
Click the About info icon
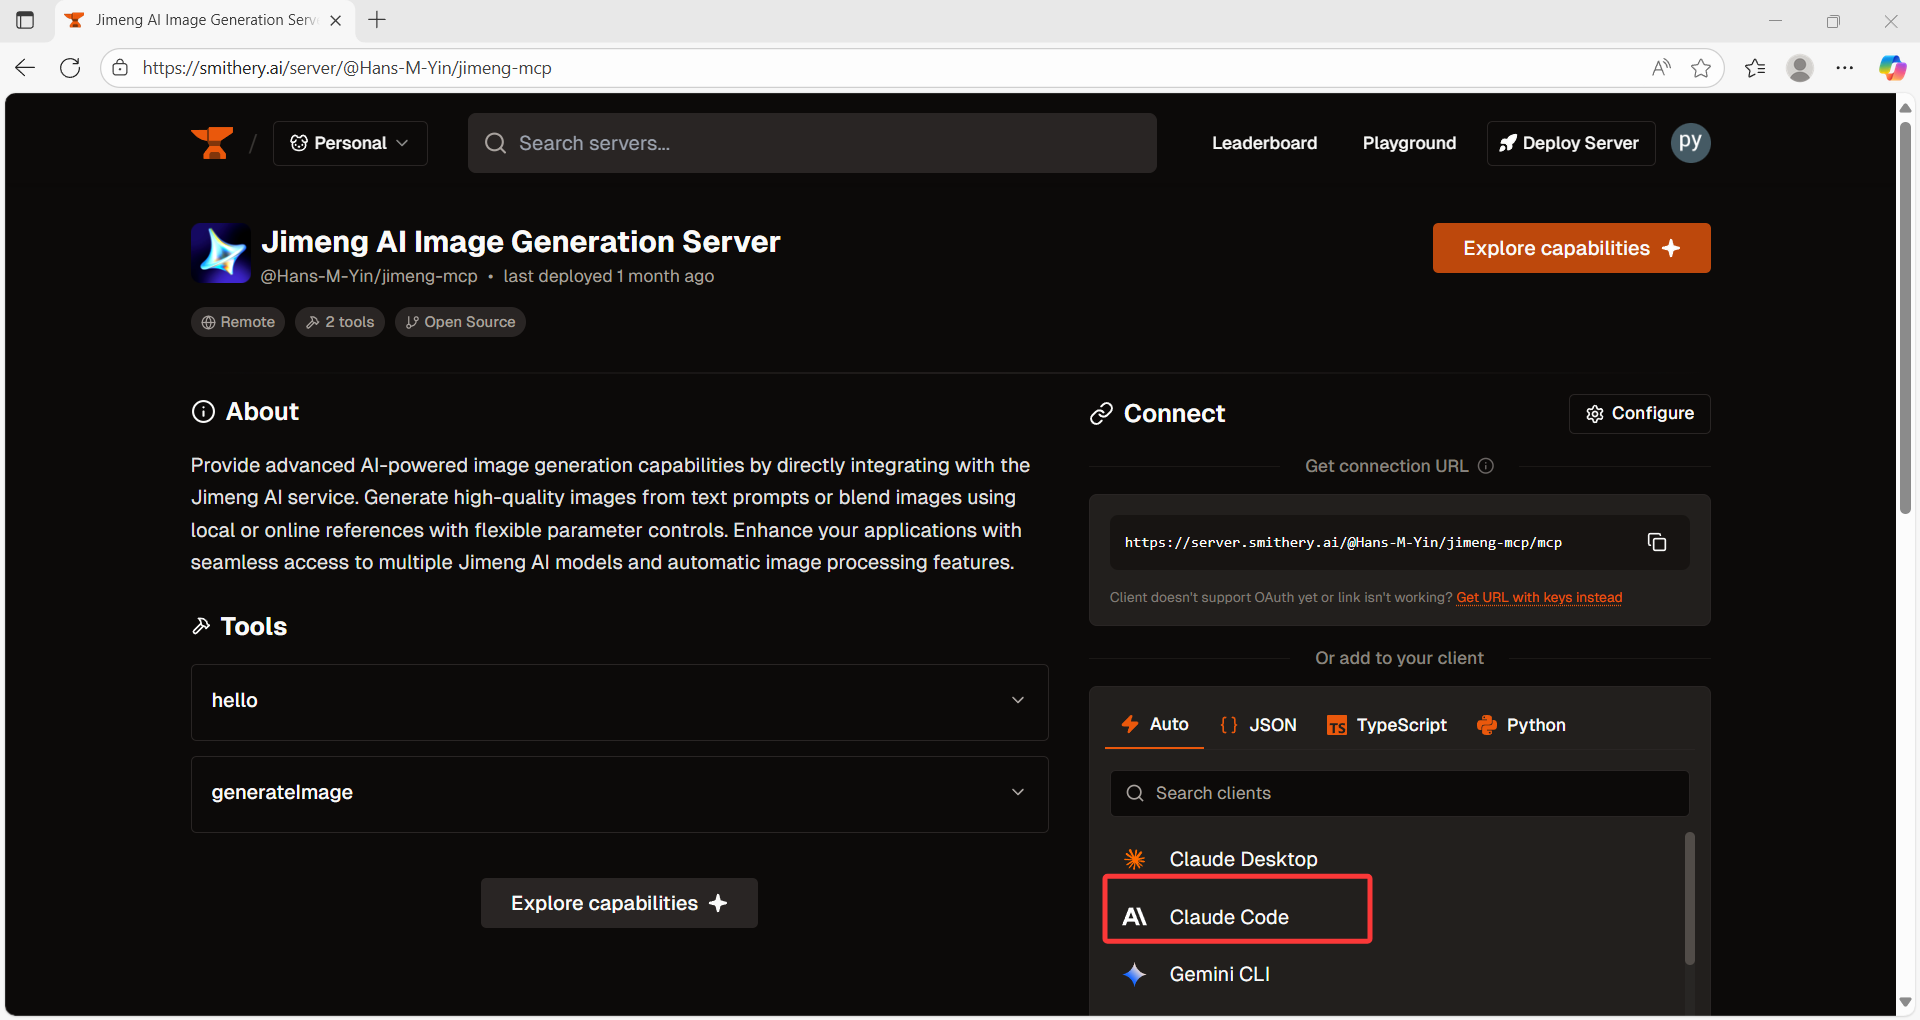[x=203, y=412]
